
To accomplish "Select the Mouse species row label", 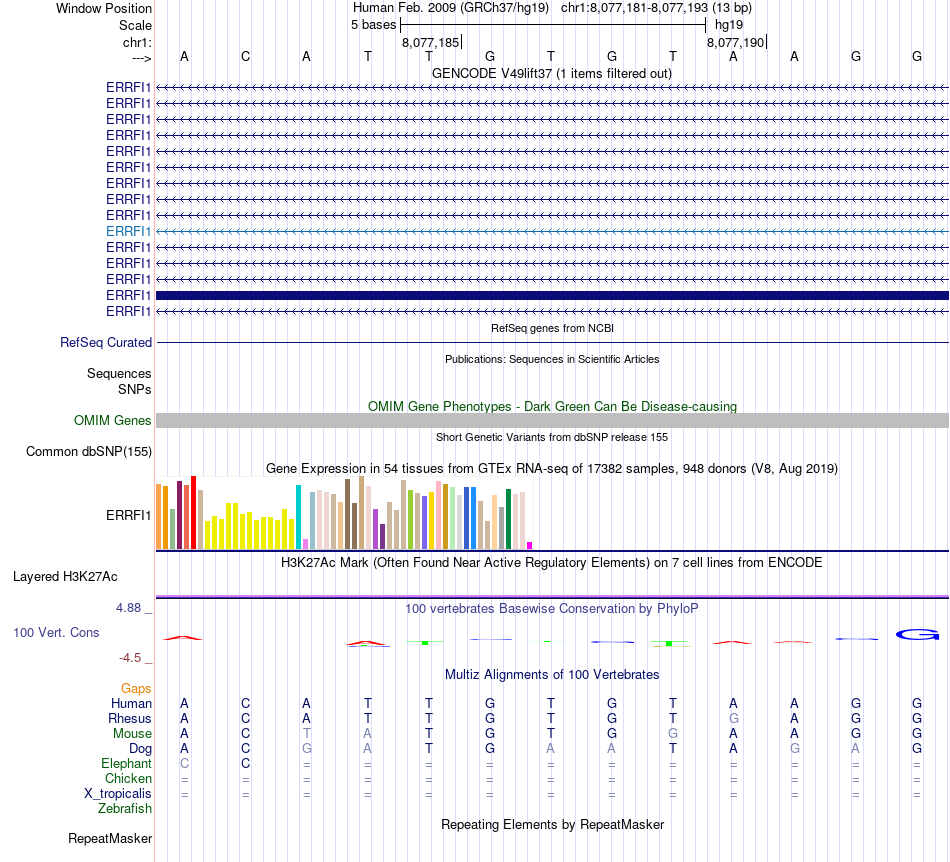I will (x=132, y=734).
